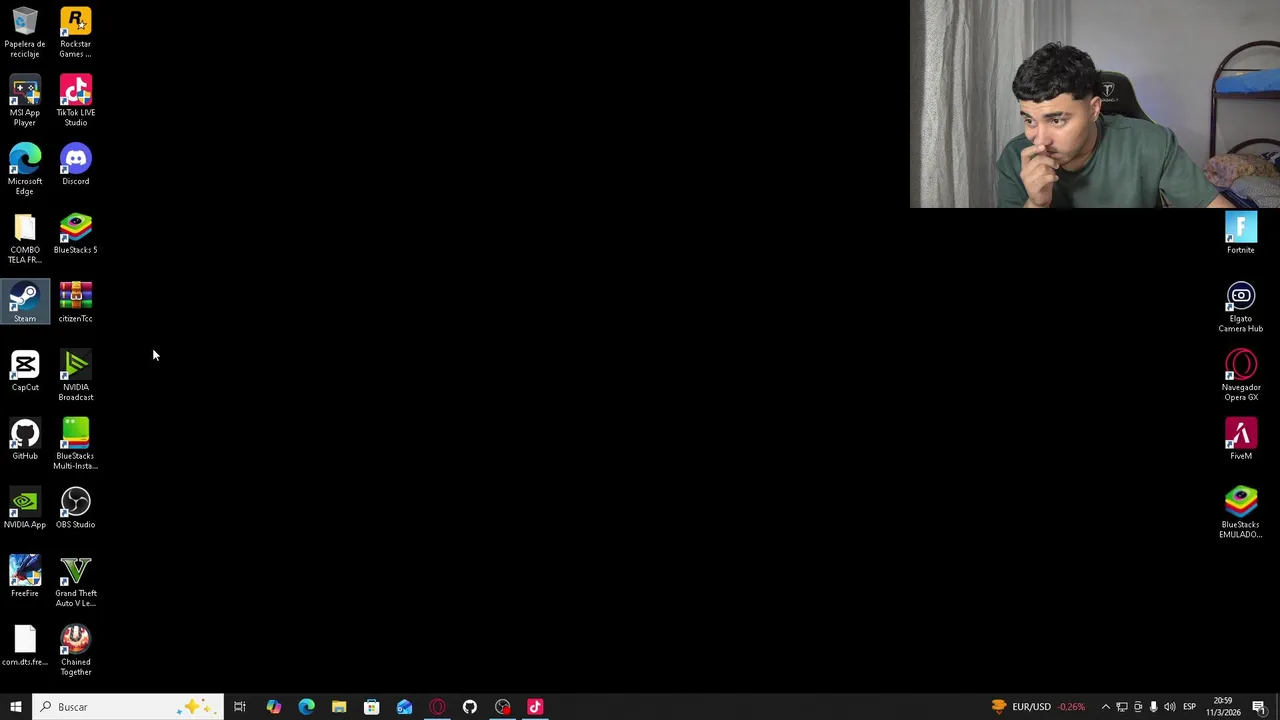Open the Papelera de reciclaje icon
The image size is (1280, 720).
pos(25,33)
